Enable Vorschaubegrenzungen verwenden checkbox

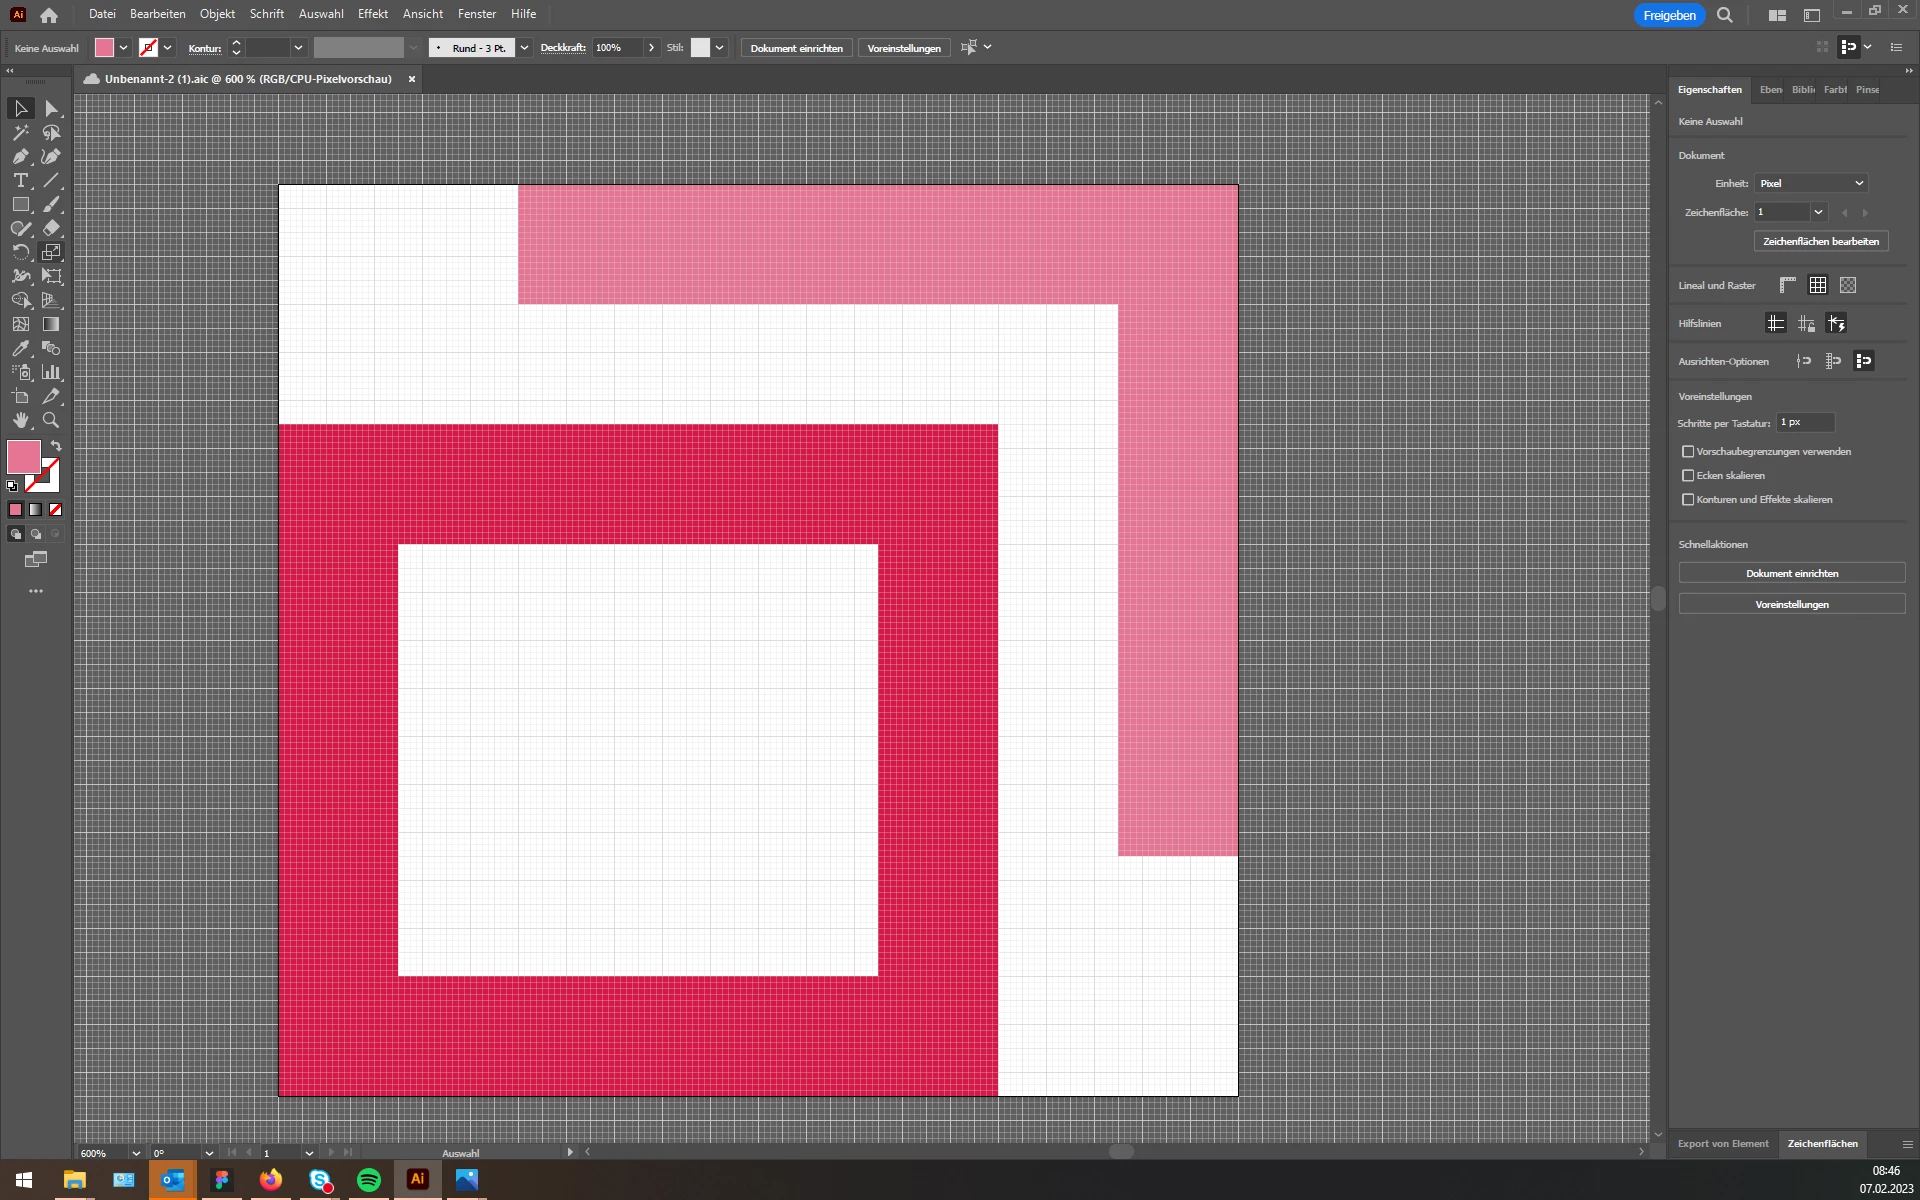coord(1688,451)
